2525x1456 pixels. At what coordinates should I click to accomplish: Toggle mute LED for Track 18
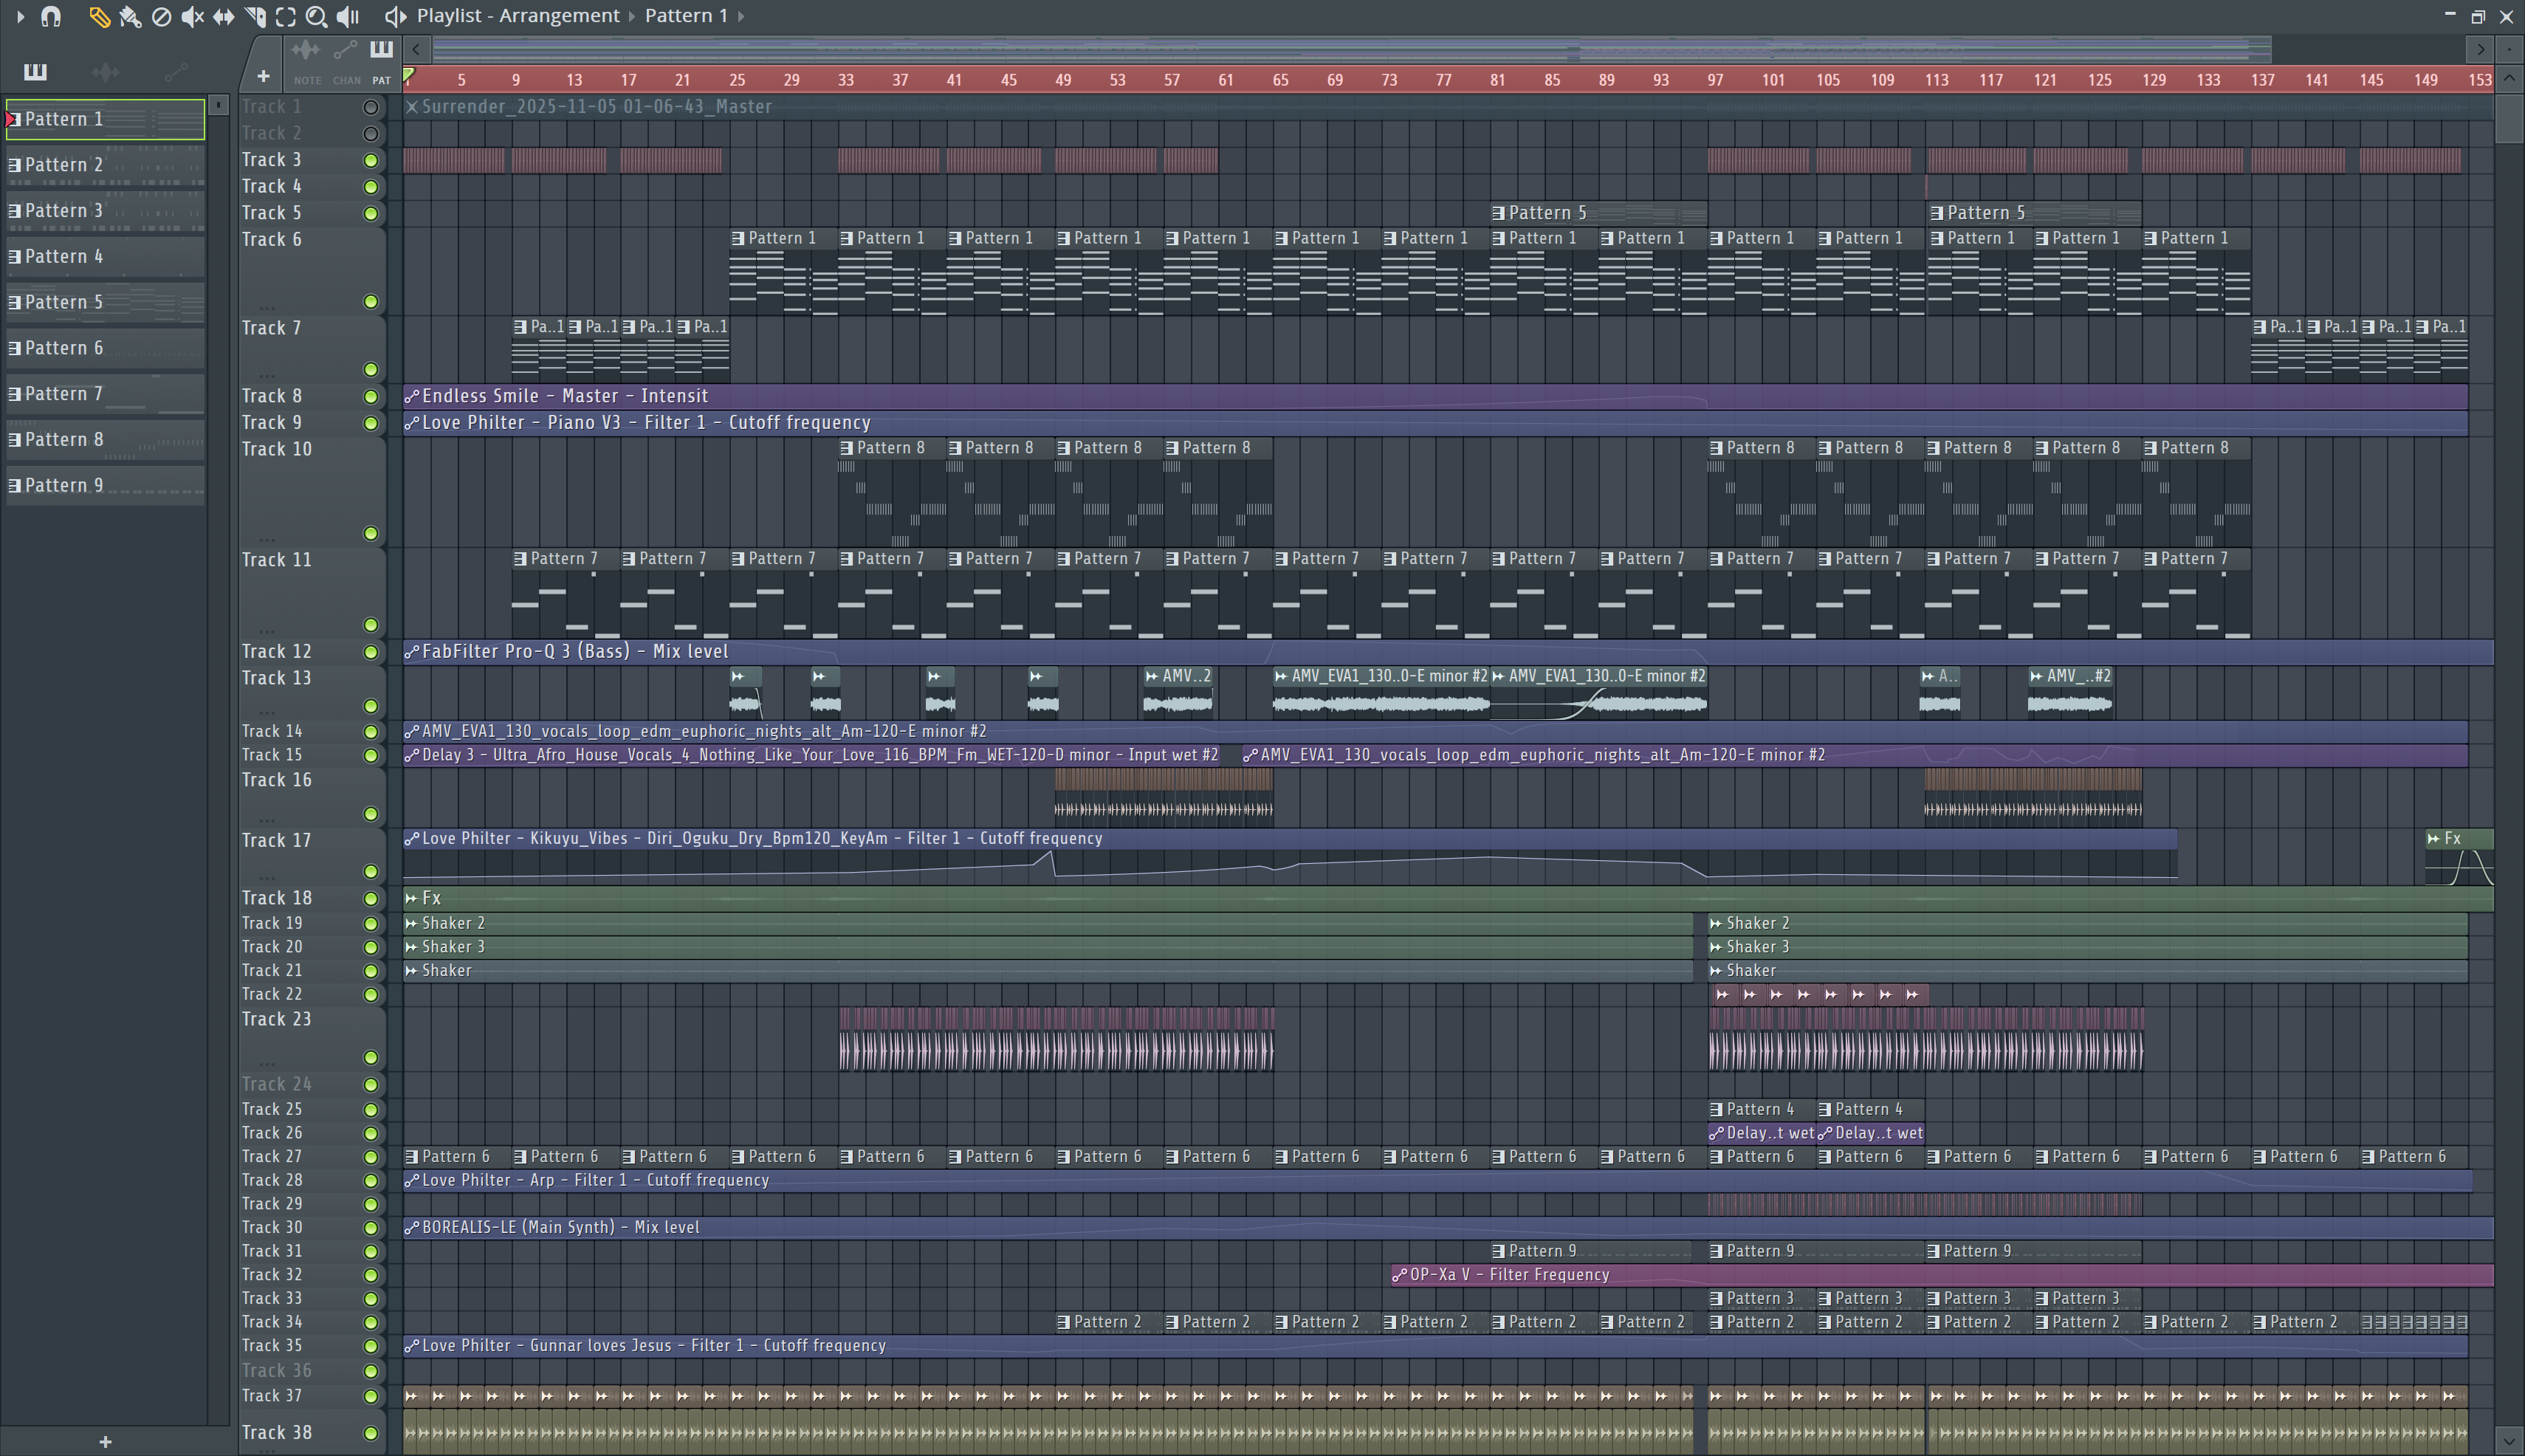pyautogui.click(x=370, y=898)
